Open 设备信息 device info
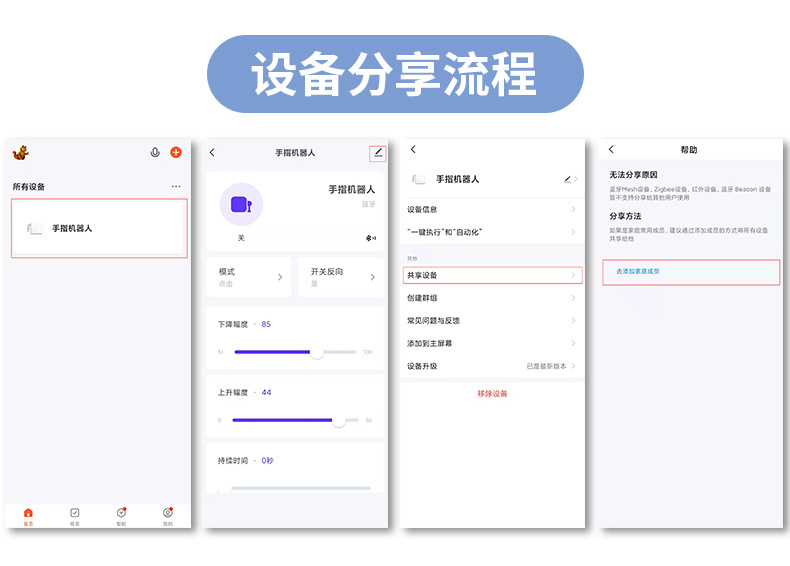This screenshot has width=790, height=566. click(492, 209)
